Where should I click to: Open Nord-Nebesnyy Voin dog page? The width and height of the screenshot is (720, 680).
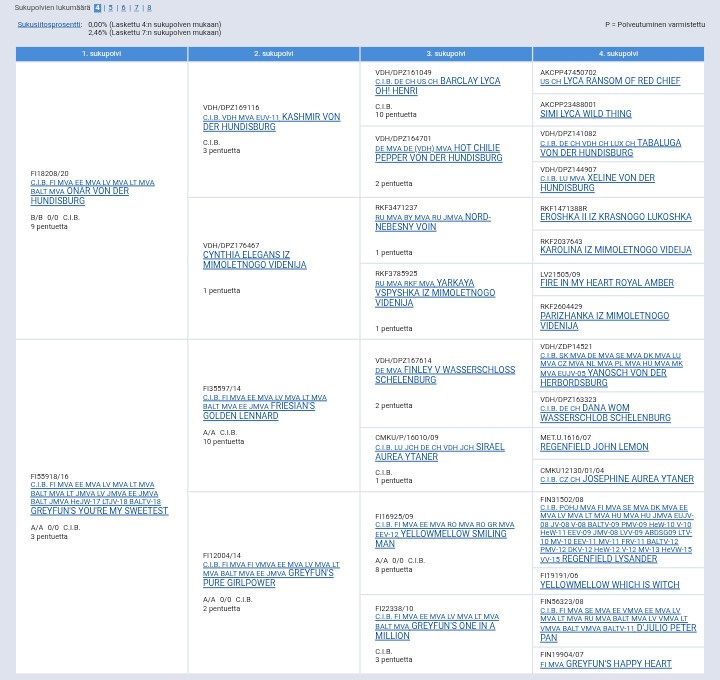coord(433,222)
